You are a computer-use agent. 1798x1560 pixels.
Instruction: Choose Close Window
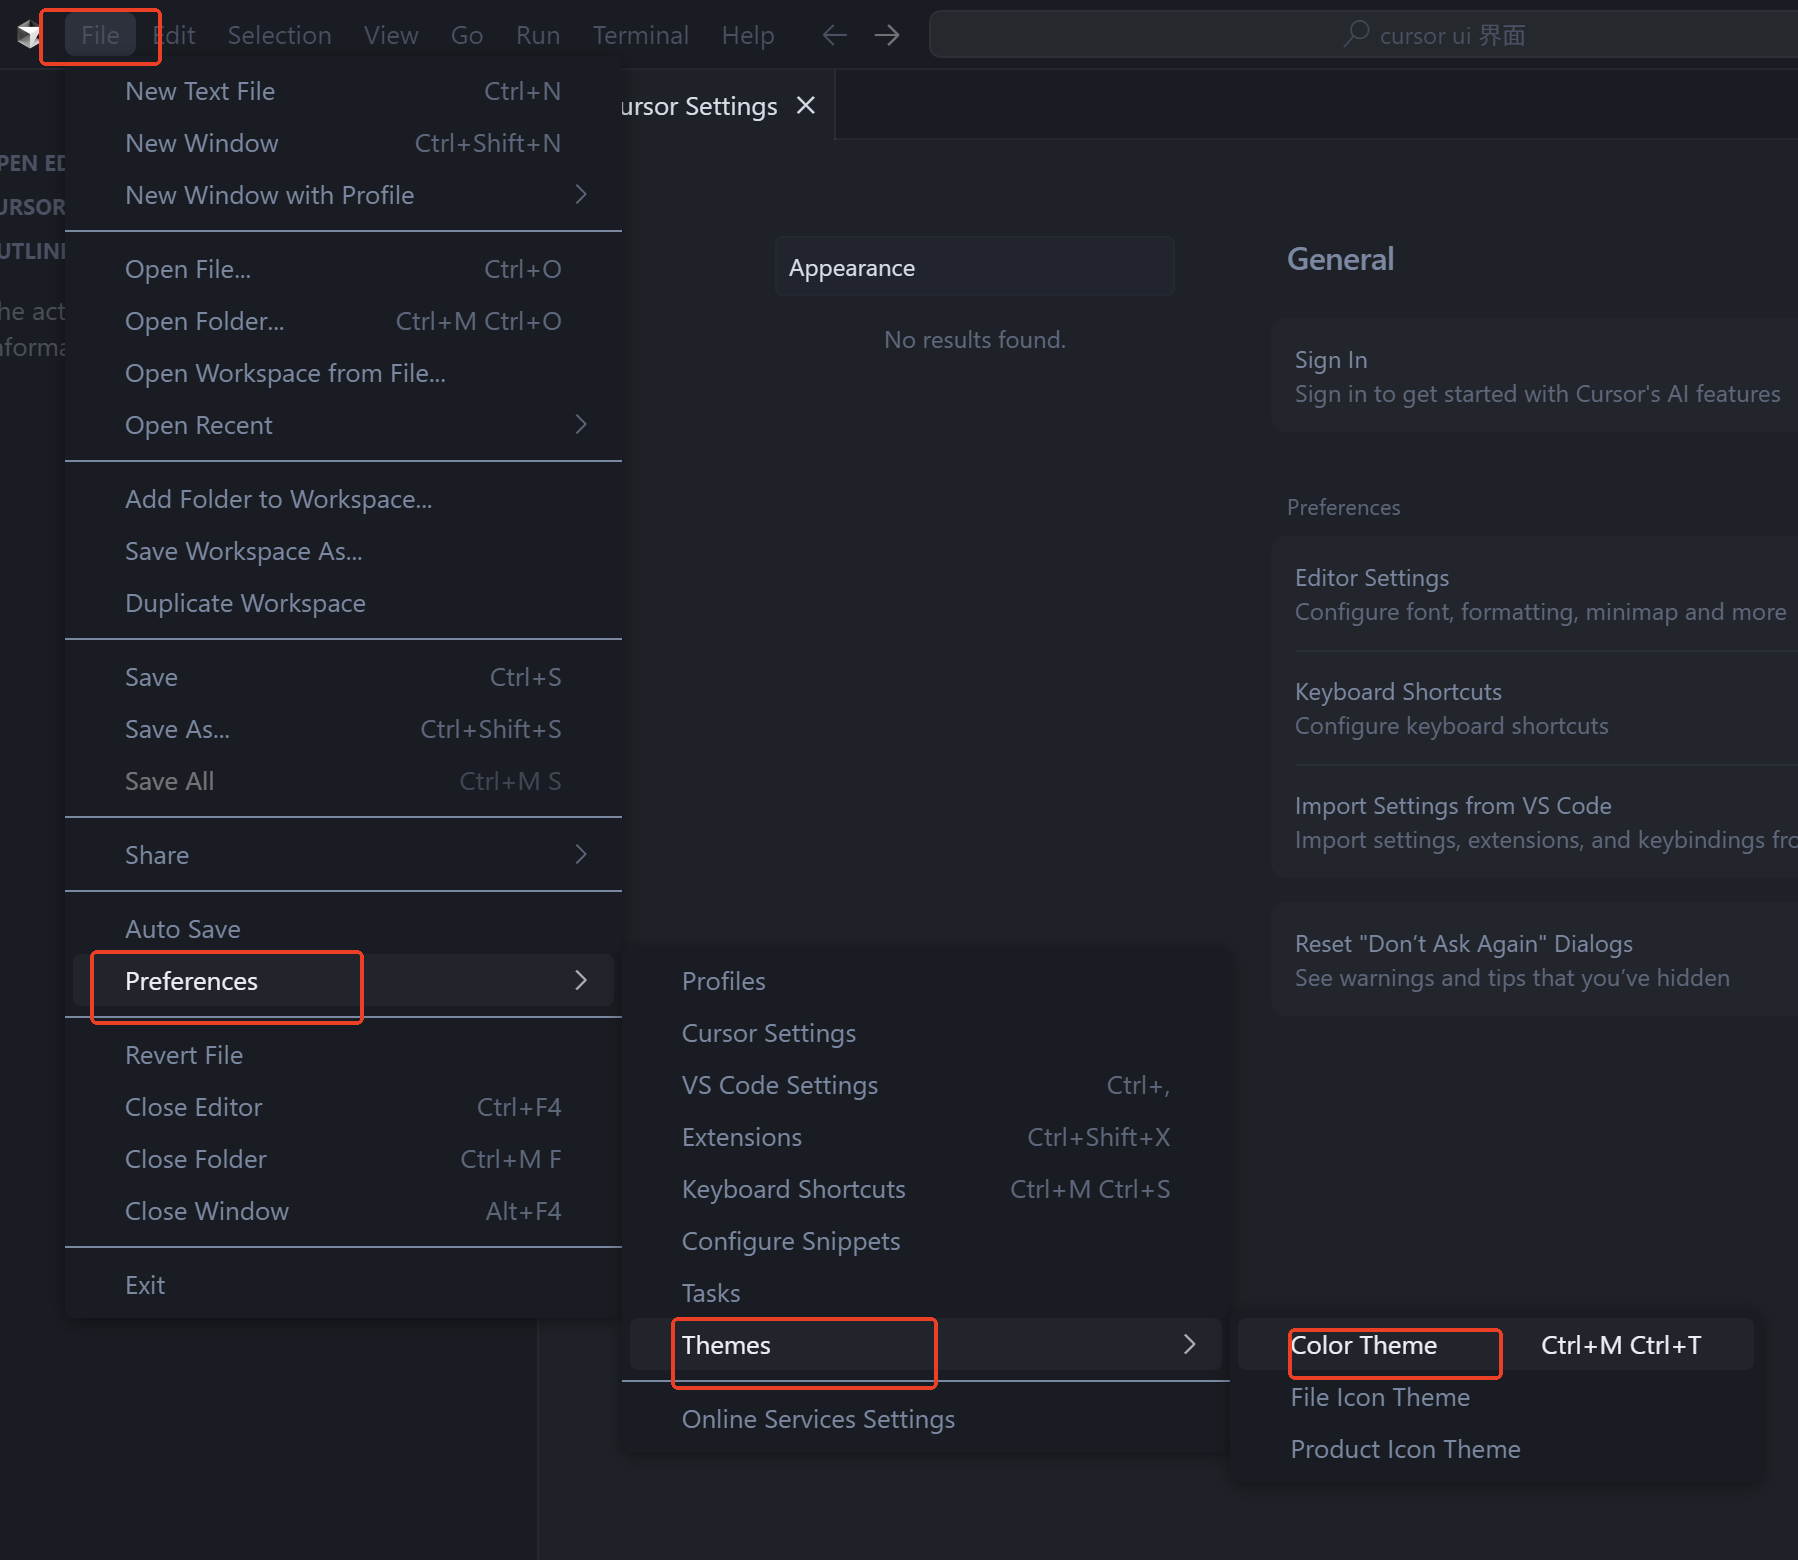343,1211
